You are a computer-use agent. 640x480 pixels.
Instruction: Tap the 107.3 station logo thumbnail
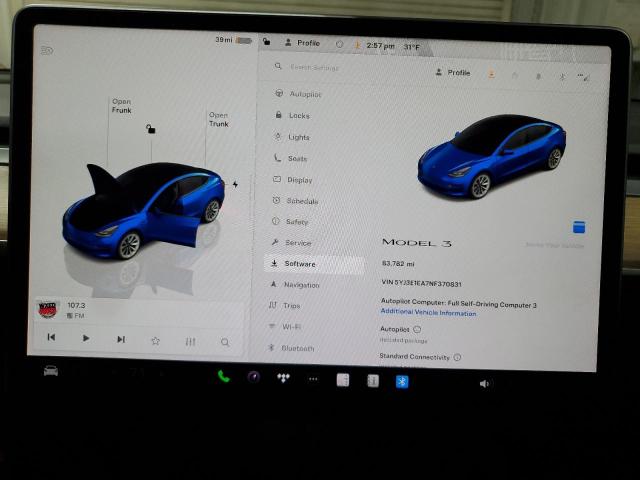point(48,309)
